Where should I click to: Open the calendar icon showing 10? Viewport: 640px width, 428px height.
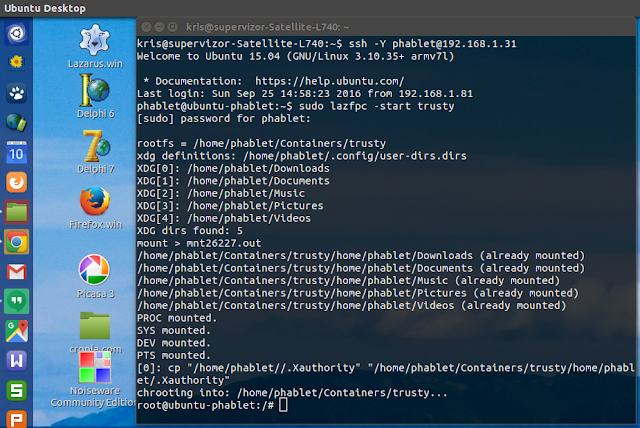(16, 152)
